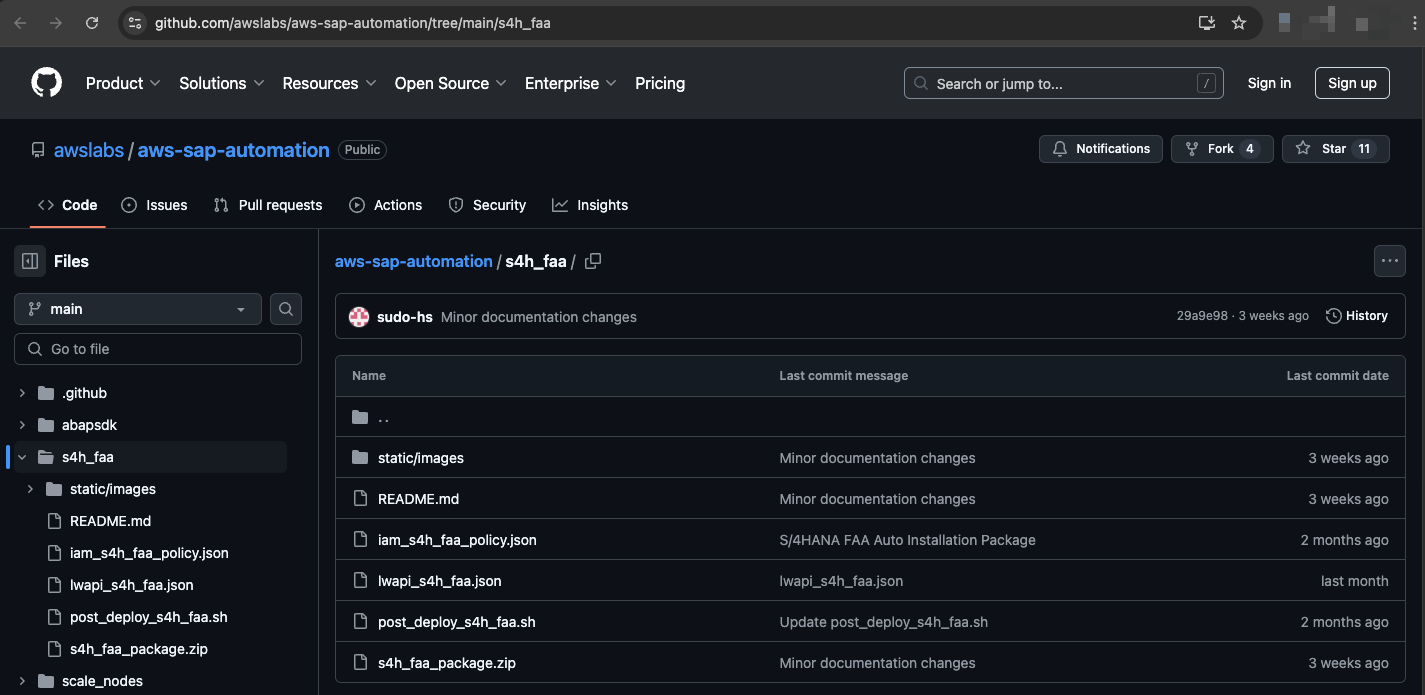
Task: Bookmark page with star icon in address bar
Action: [x=1239, y=23]
